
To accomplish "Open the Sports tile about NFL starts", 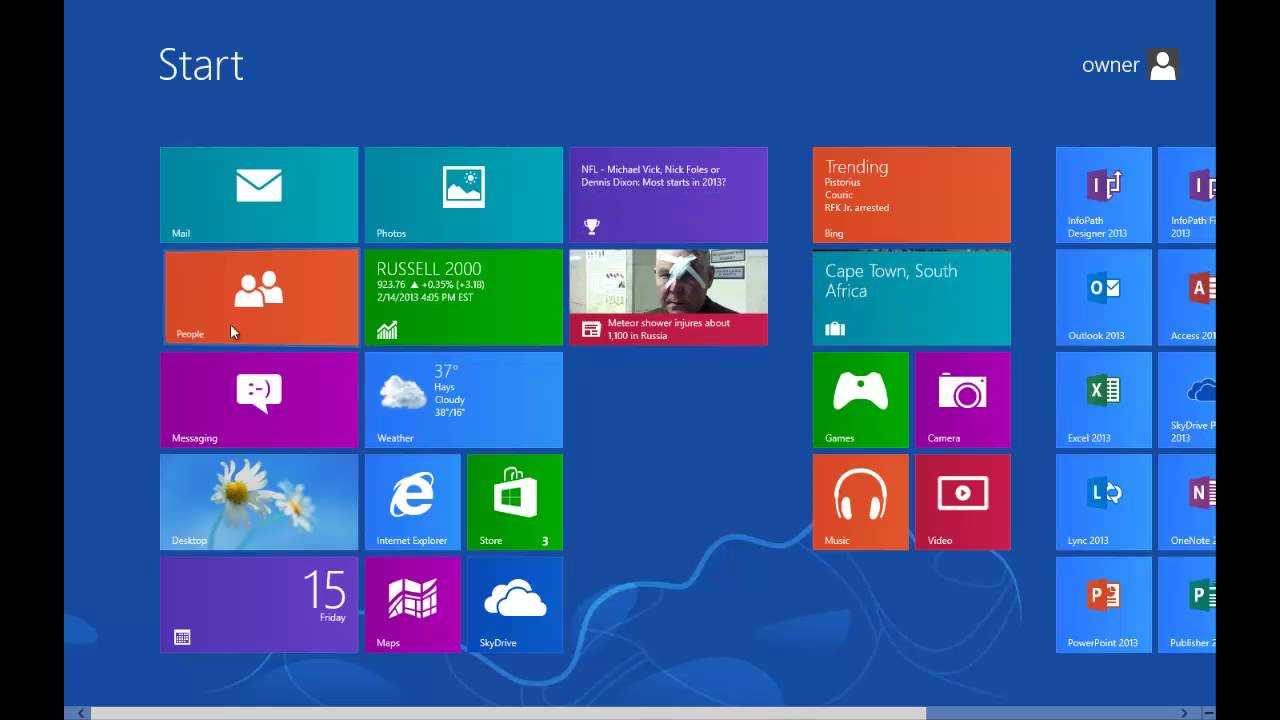I will pos(668,195).
